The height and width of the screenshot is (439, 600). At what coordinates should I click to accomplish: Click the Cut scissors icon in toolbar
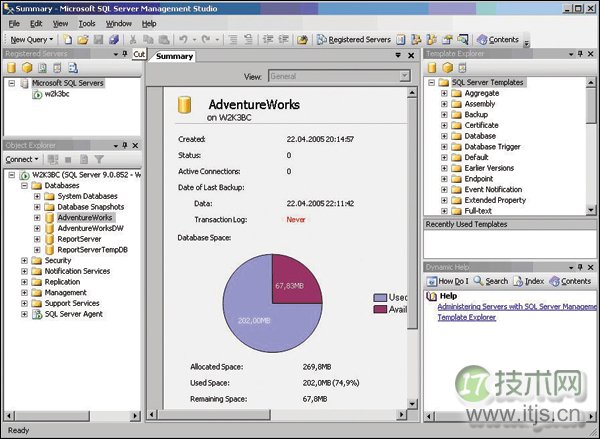pos(133,39)
